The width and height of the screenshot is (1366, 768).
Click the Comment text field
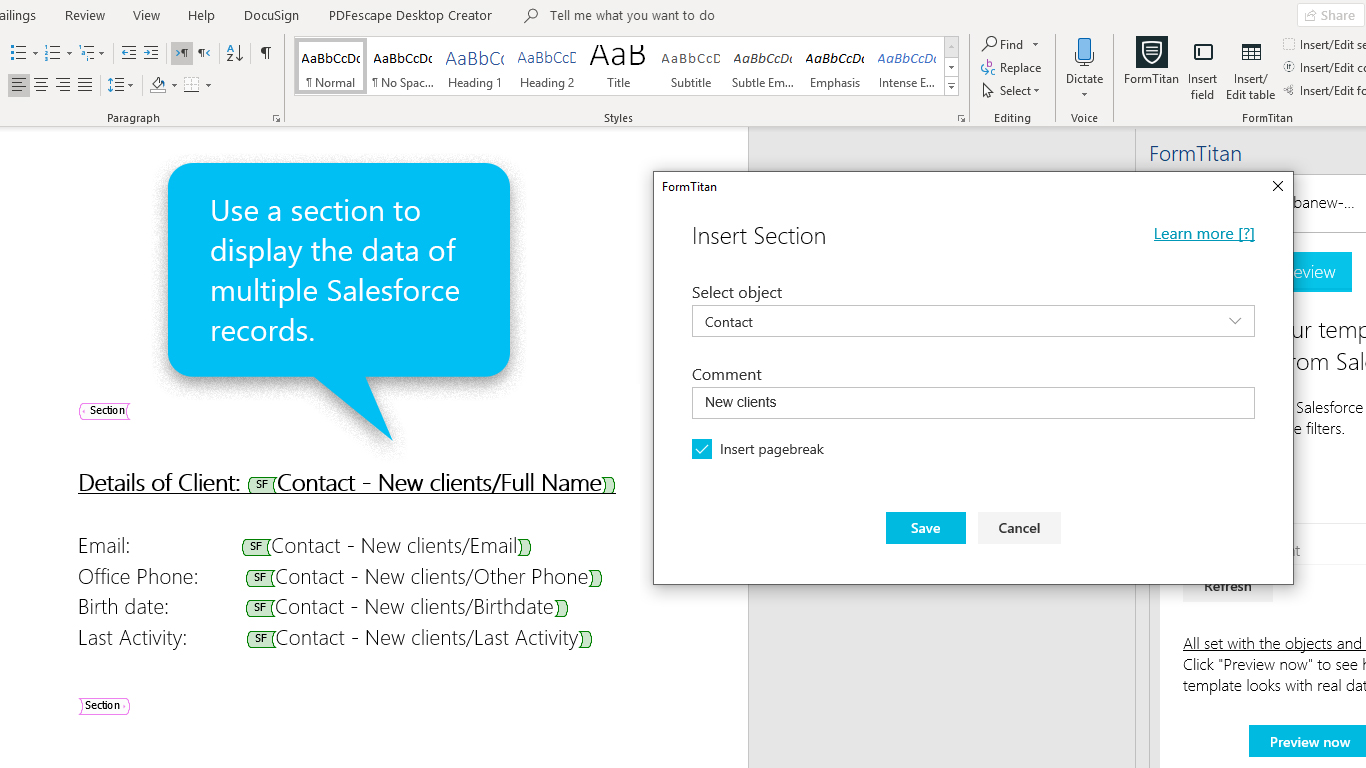[x=972, y=402]
